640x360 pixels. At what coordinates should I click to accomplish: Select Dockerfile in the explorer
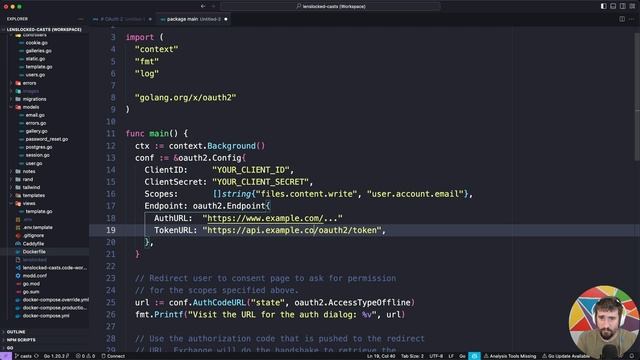[34, 252]
